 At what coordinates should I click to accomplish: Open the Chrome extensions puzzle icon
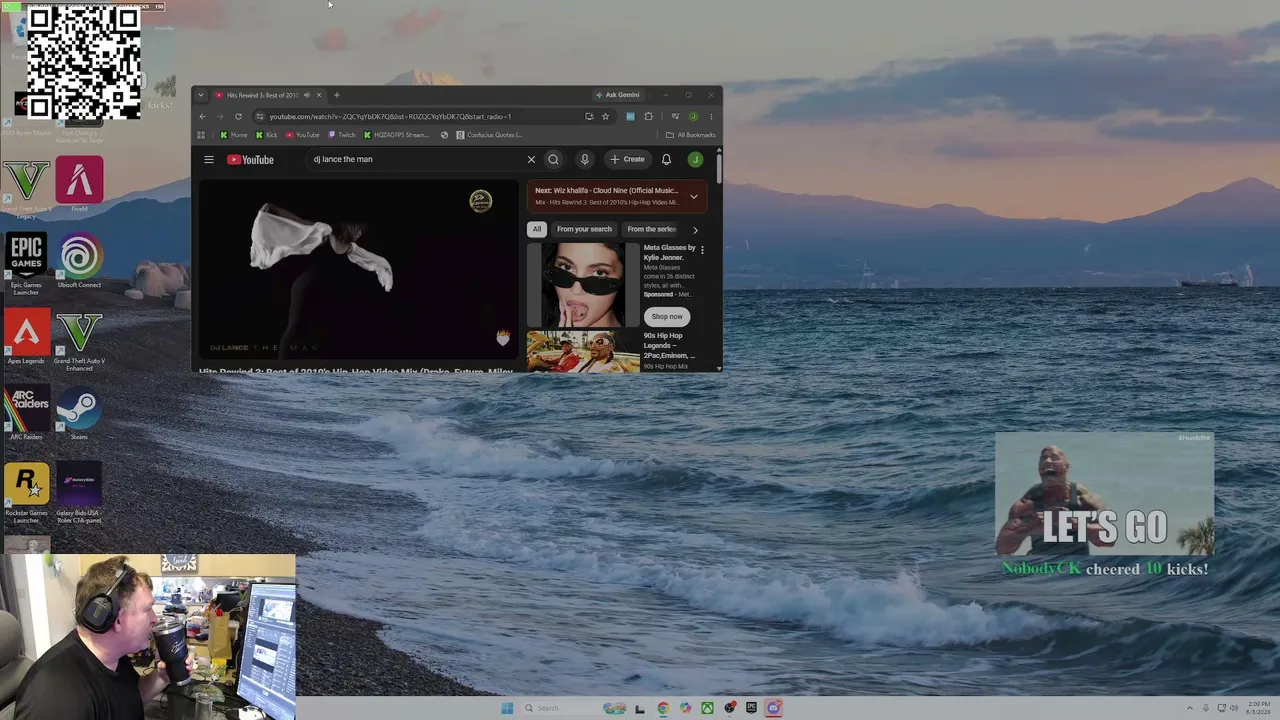pos(648,116)
